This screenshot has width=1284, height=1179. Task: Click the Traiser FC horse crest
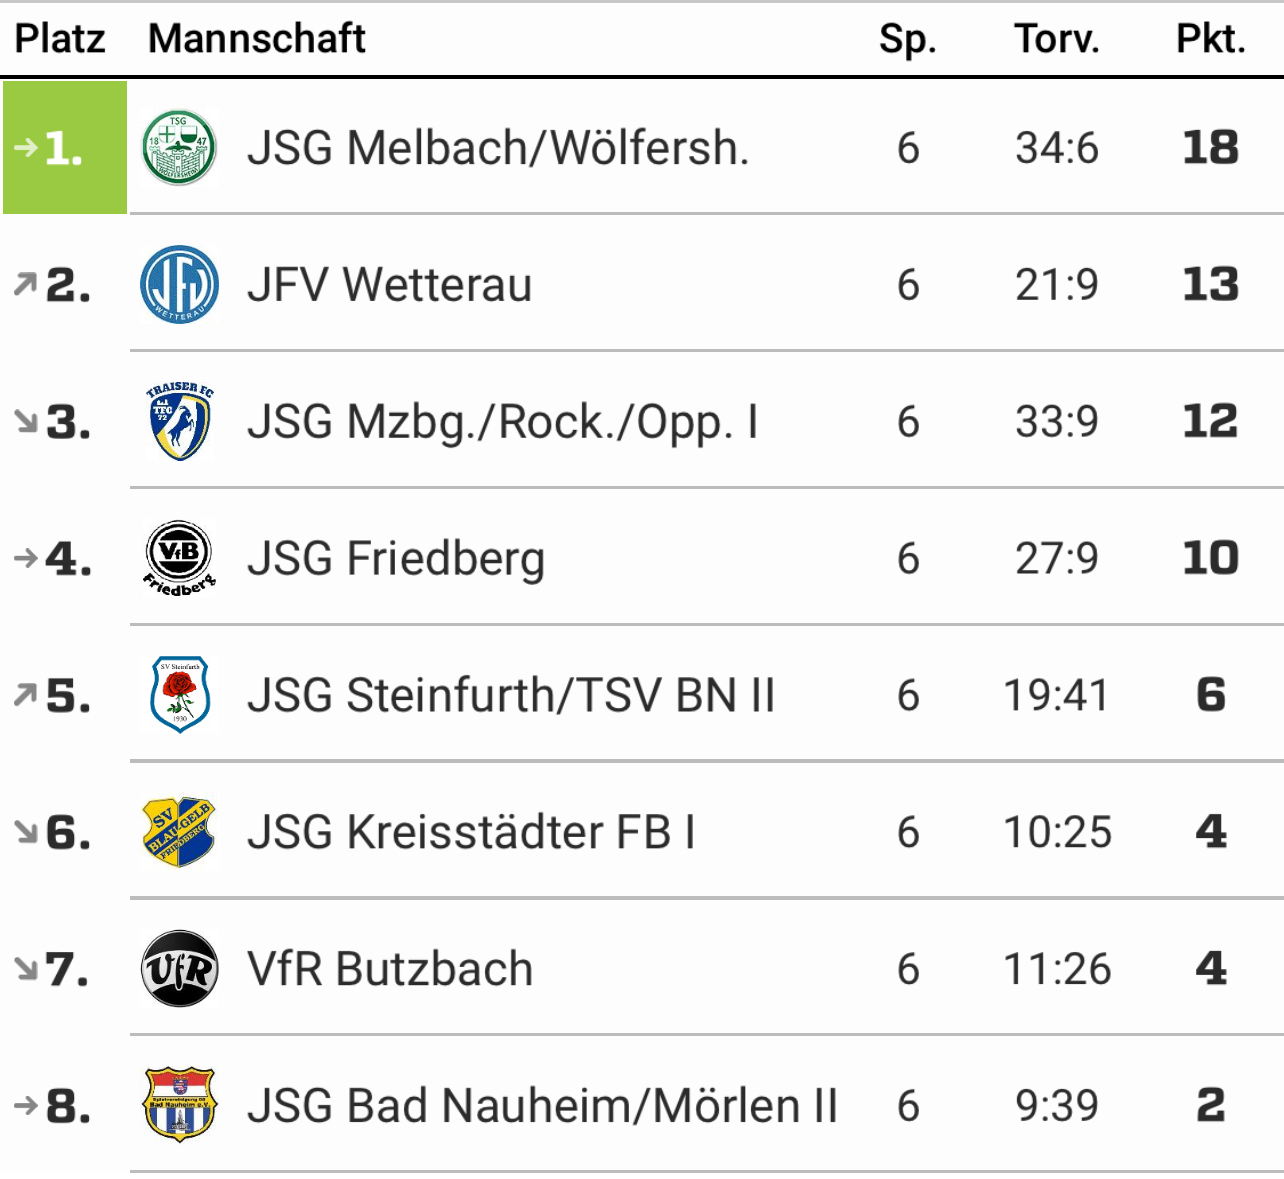[x=179, y=421]
